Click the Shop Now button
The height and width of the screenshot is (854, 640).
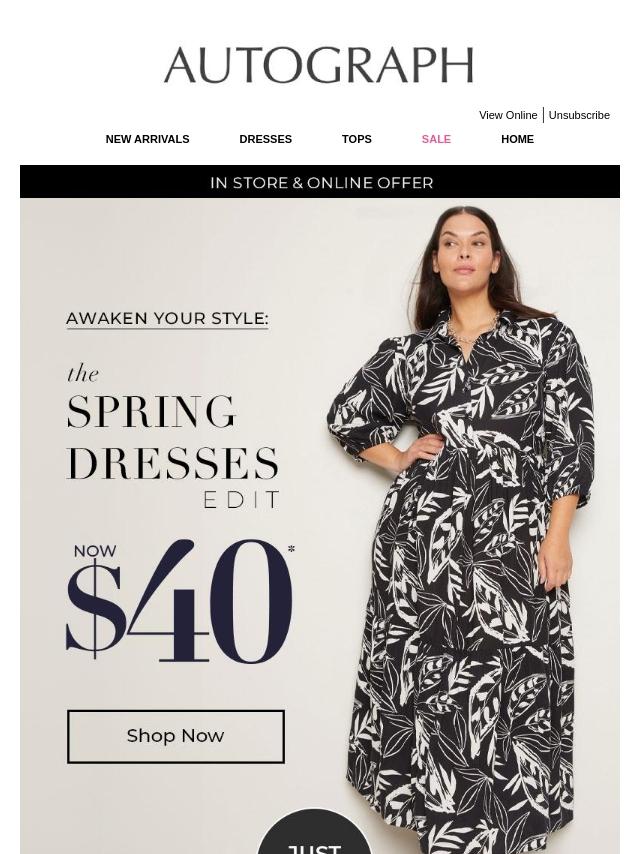click(x=176, y=736)
